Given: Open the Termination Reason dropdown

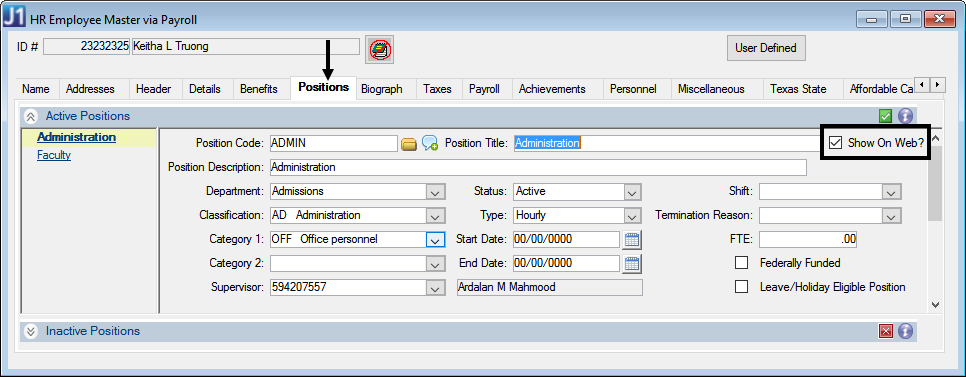Looking at the screenshot, I should coord(891,216).
